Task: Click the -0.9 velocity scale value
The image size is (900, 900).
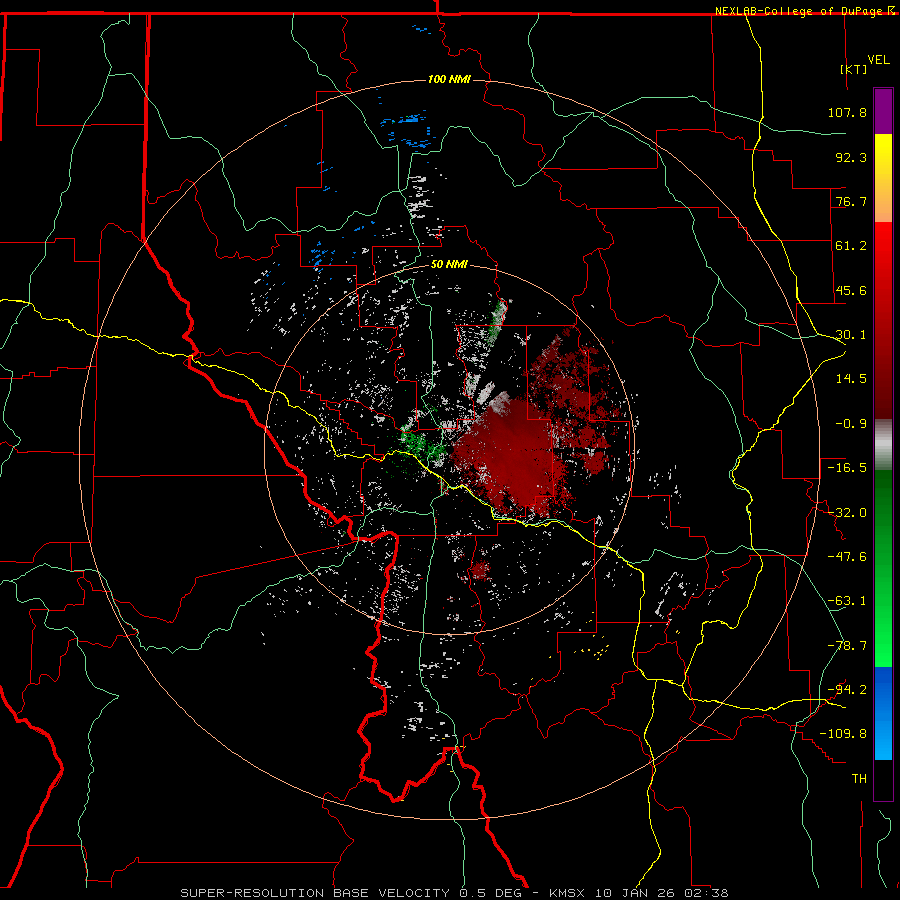Action: (x=851, y=424)
